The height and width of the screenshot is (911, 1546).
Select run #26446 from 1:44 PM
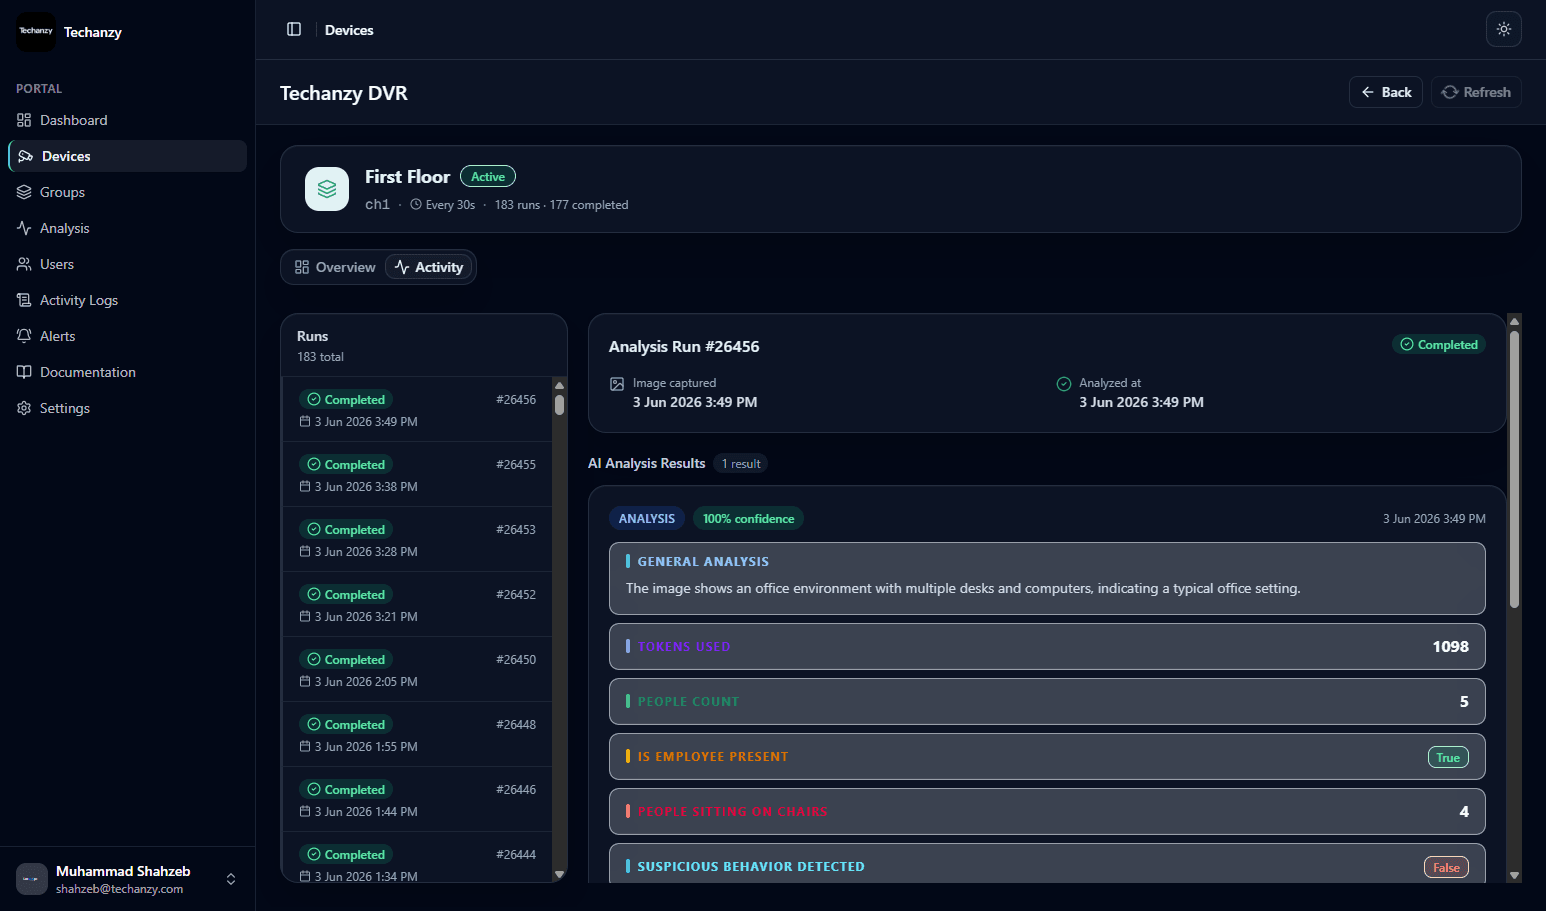pos(417,800)
